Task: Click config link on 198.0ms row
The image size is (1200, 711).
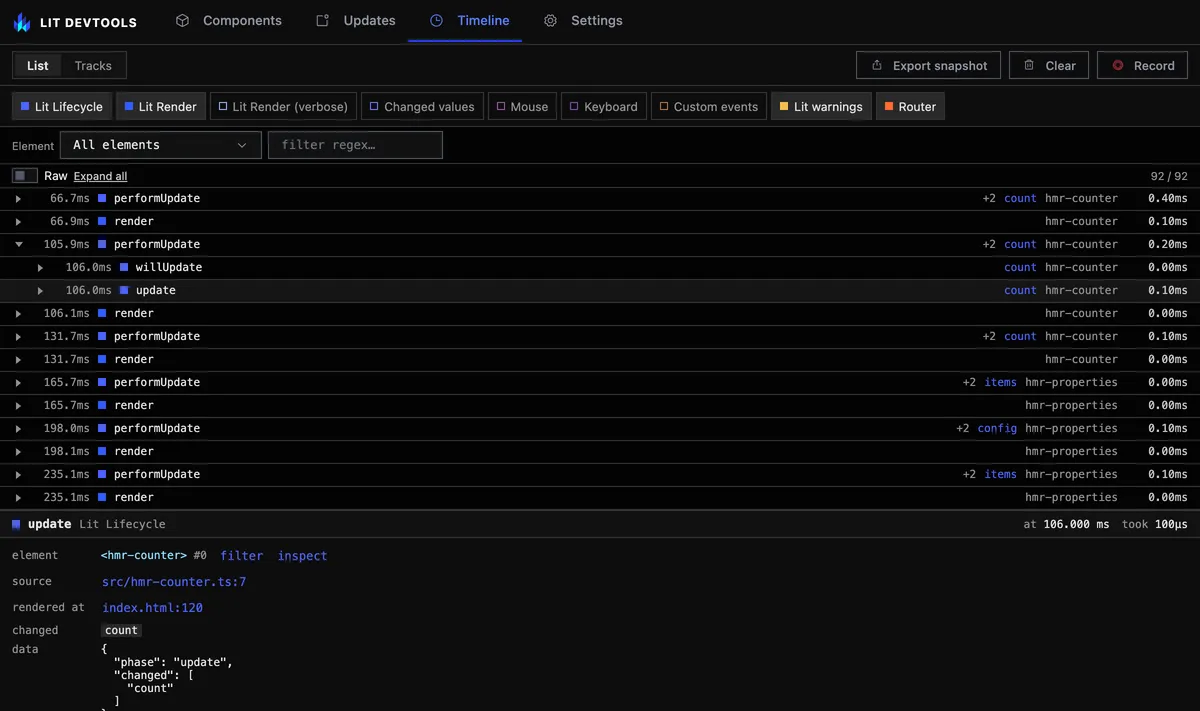Action: point(997,429)
